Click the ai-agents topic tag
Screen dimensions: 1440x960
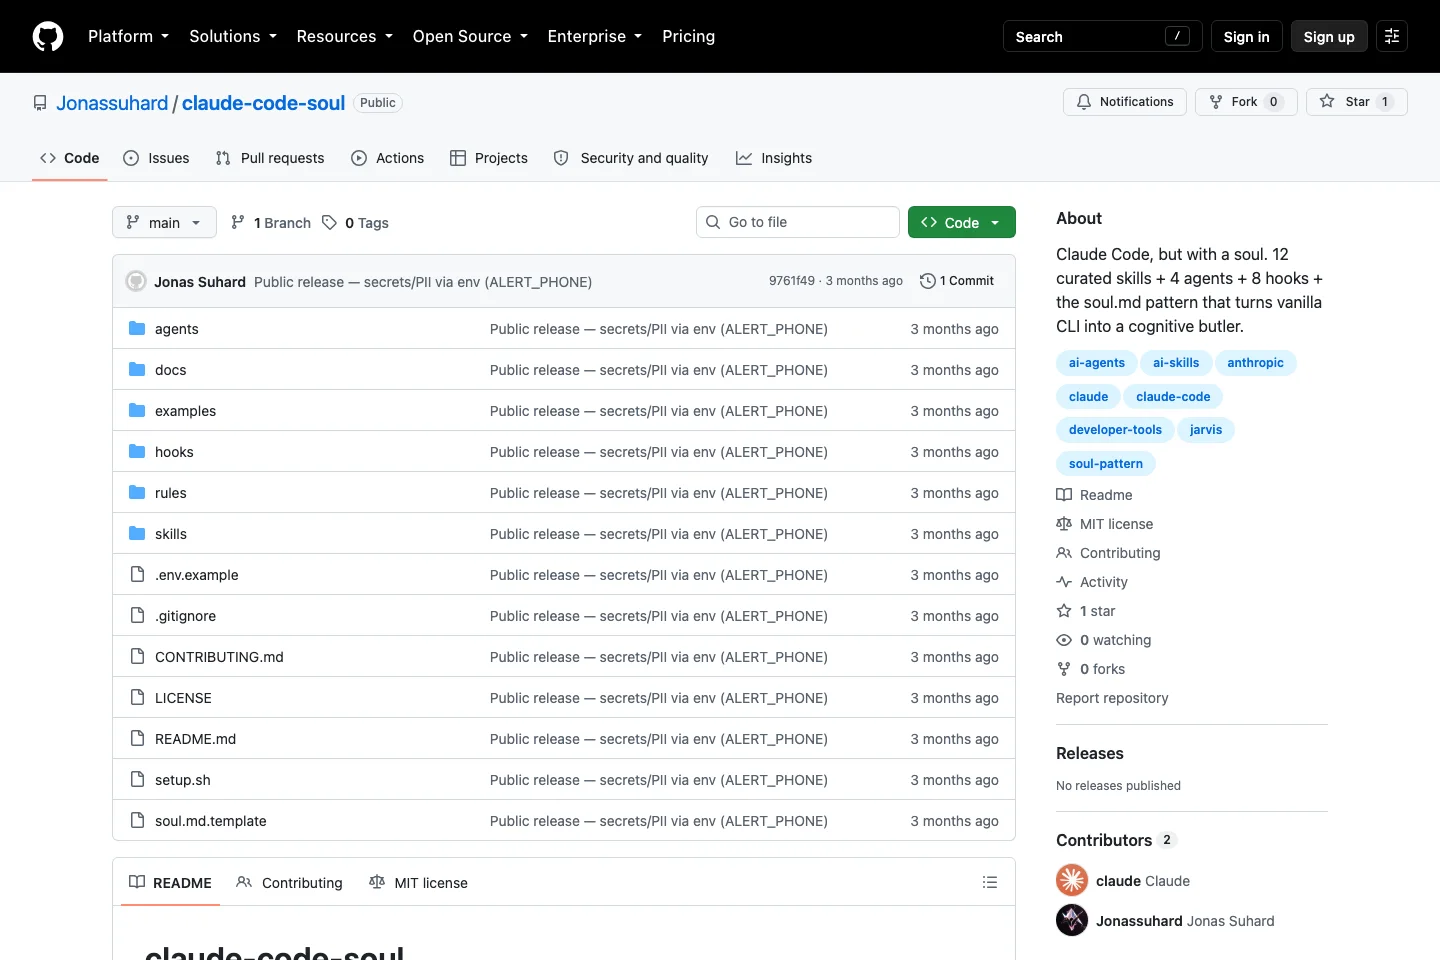click(x=1097, y=363)
